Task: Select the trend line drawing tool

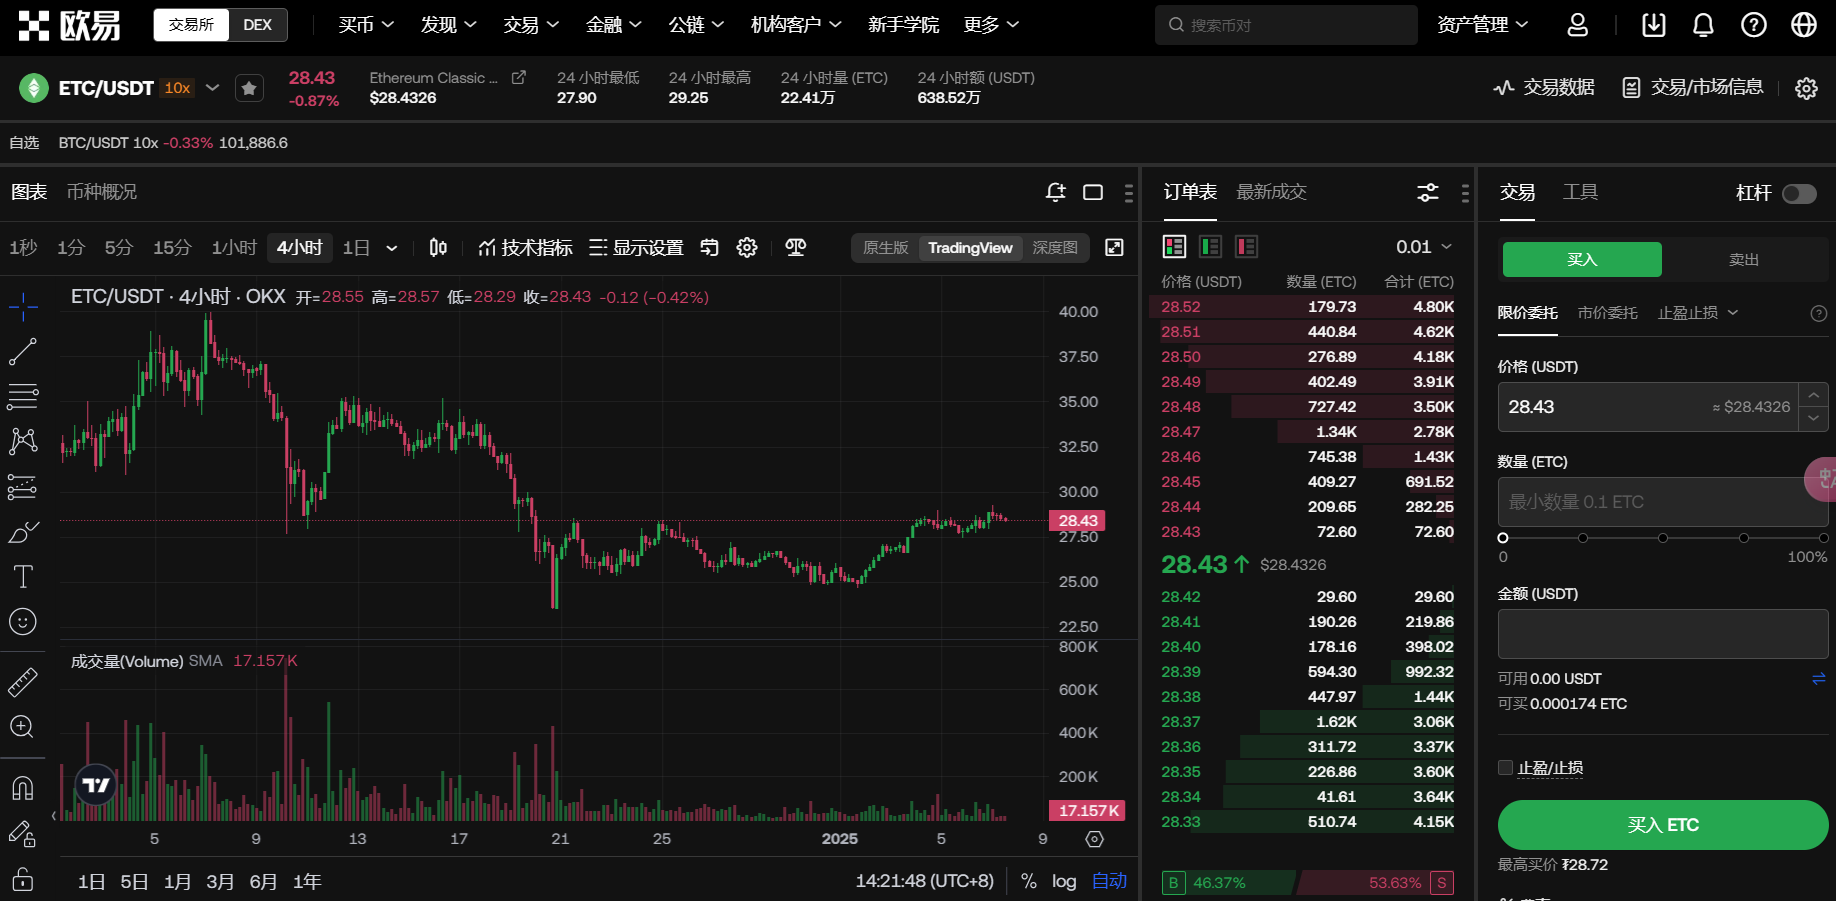Action: tap(23, 352)
